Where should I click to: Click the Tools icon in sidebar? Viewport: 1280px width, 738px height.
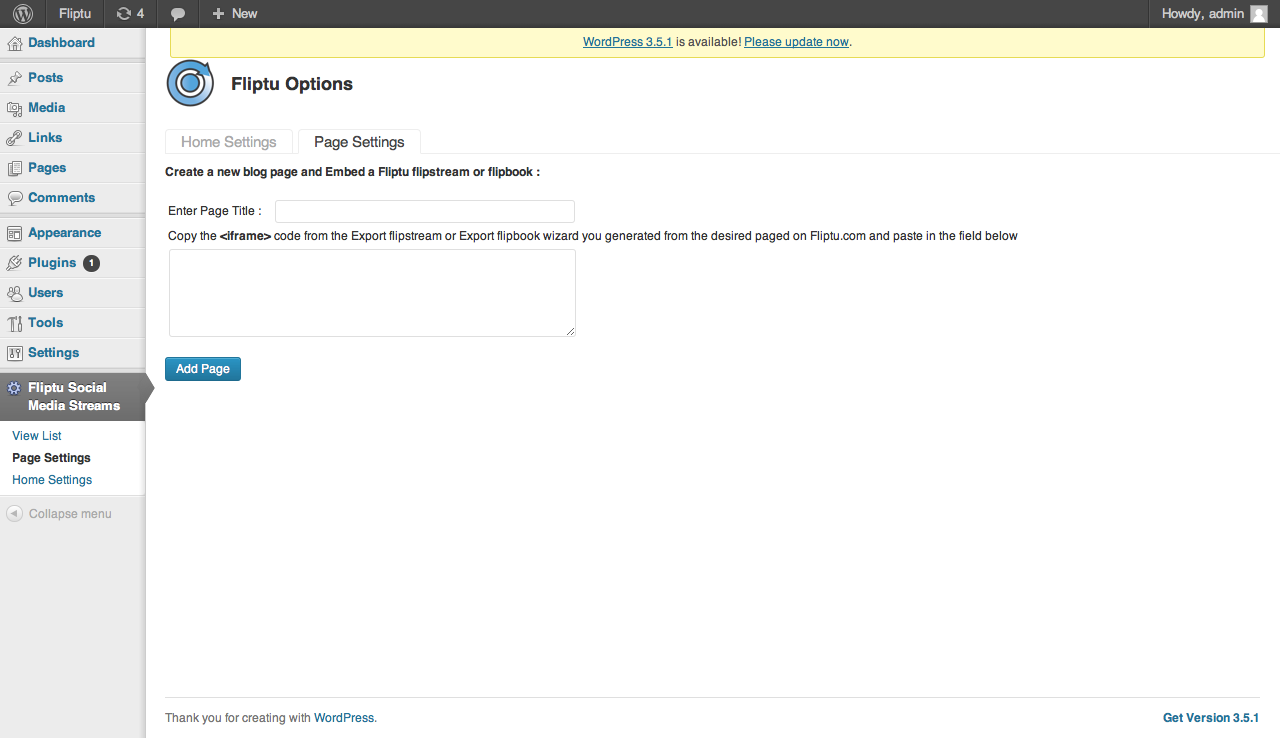(15, 323)
